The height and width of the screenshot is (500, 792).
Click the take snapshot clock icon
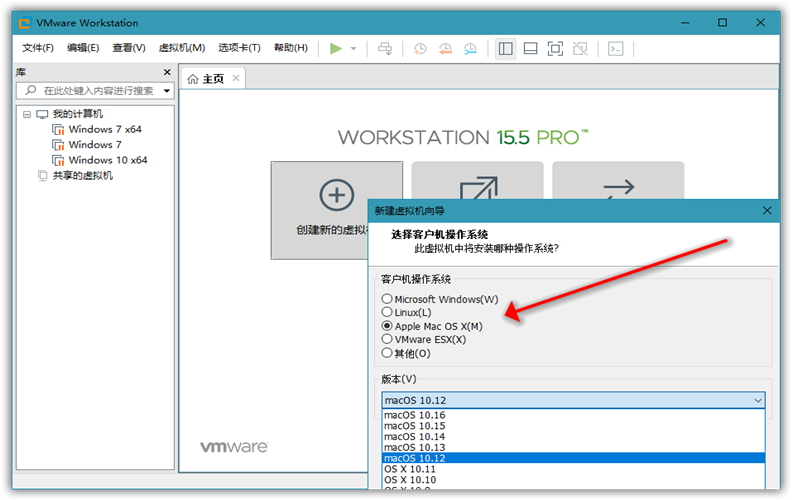[420, 48]
